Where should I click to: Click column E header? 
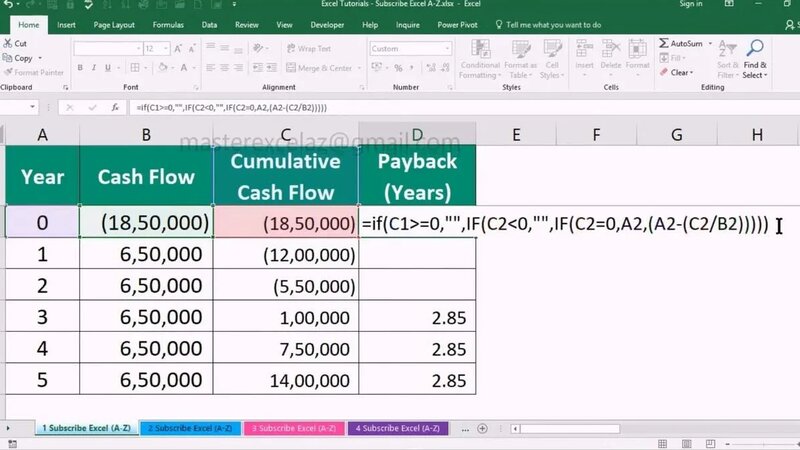pos(516,135)
